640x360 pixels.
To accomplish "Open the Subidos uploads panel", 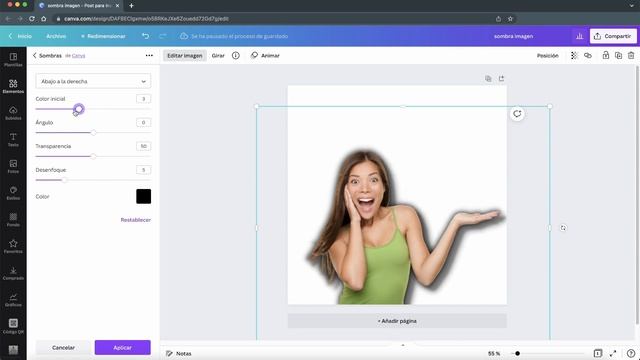I will [x=13, y=113].
